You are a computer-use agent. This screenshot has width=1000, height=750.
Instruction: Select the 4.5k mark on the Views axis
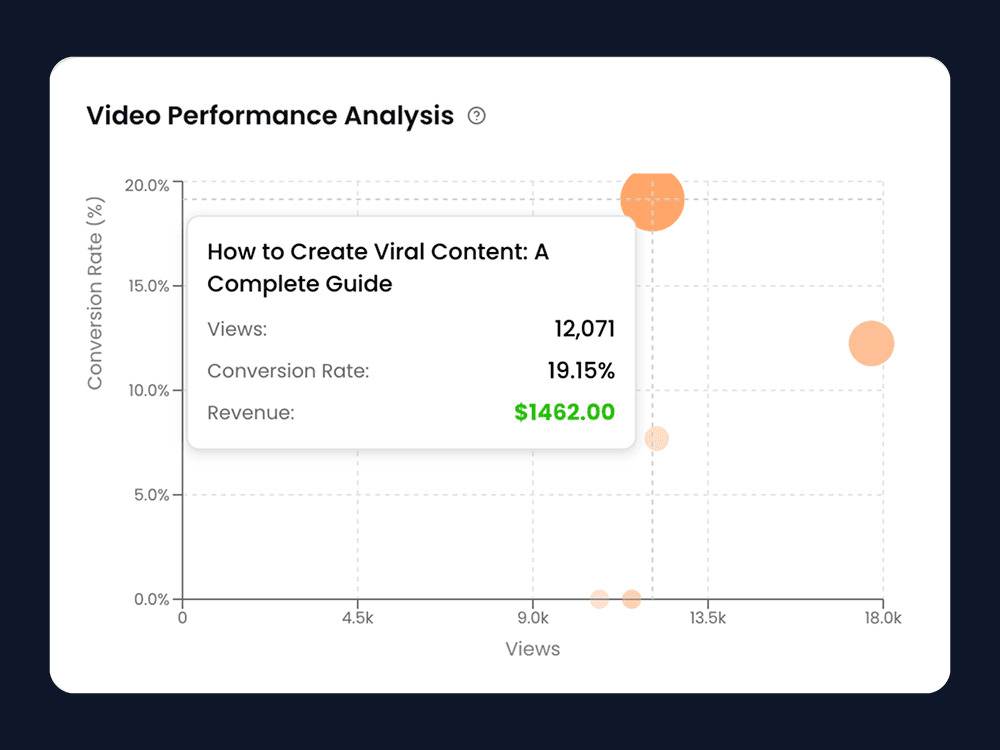358,618
